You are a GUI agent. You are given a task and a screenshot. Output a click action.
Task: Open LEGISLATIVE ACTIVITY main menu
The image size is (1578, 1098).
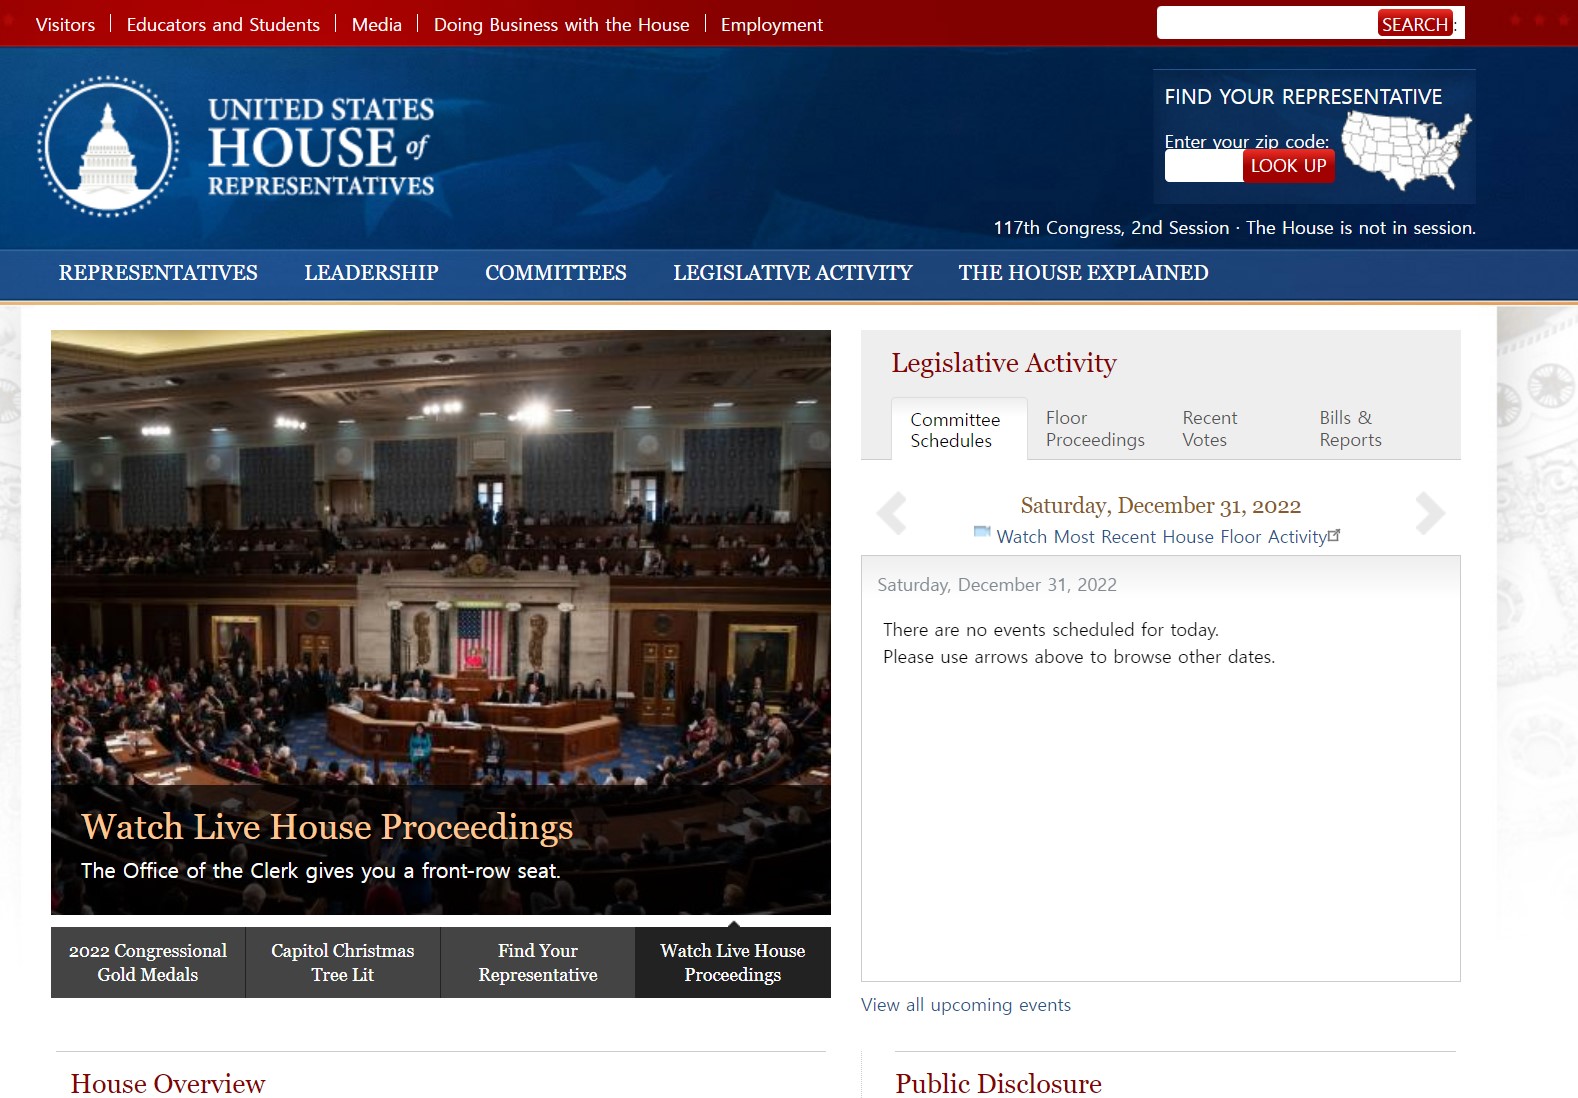[x=792, y=273]
